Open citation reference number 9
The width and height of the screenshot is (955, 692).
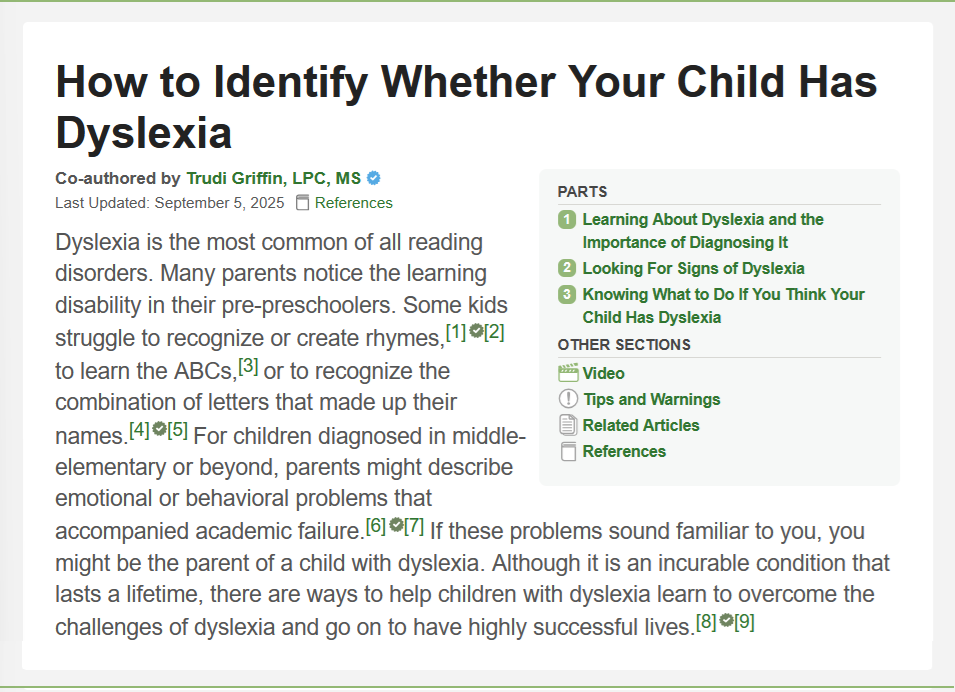click(745, 622)
